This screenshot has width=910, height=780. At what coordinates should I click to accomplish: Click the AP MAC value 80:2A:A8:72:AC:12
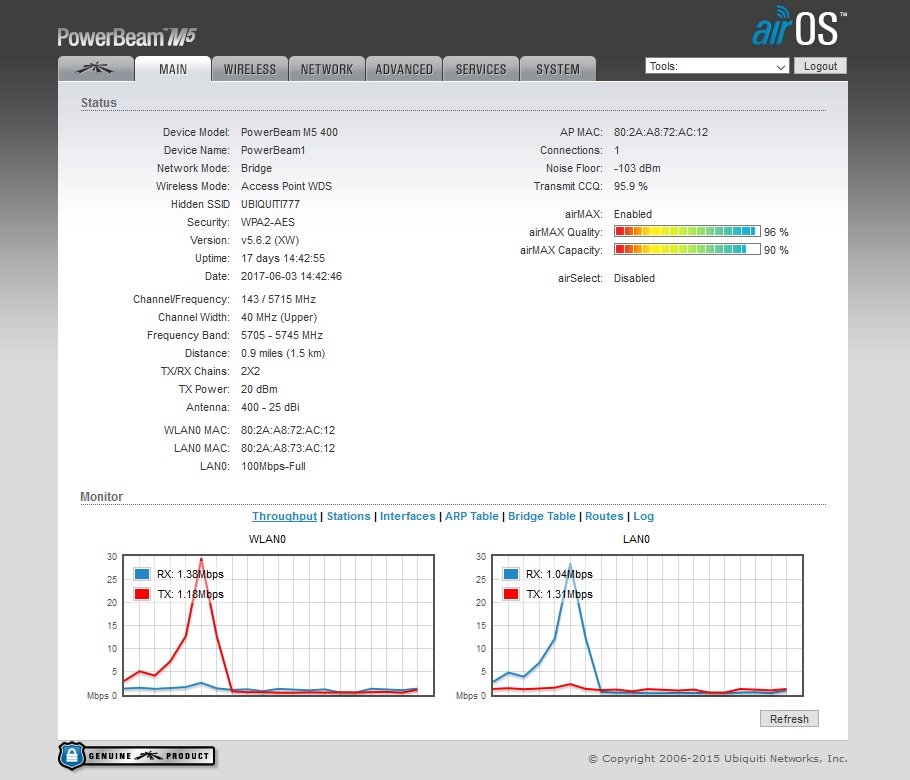pyautogui.click(x=660, y=132)
